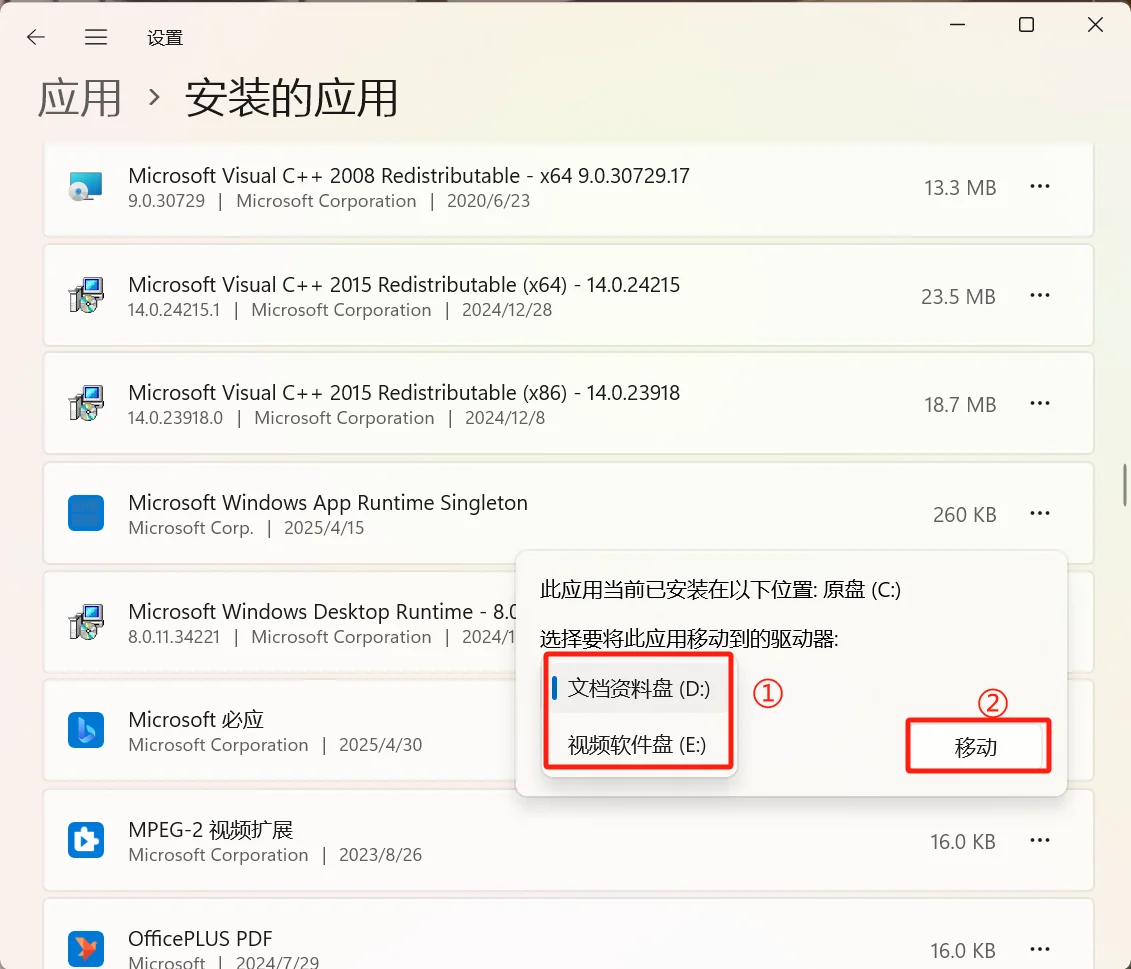Click the 应用 breadcrumb link

click(x=79, y=97)
